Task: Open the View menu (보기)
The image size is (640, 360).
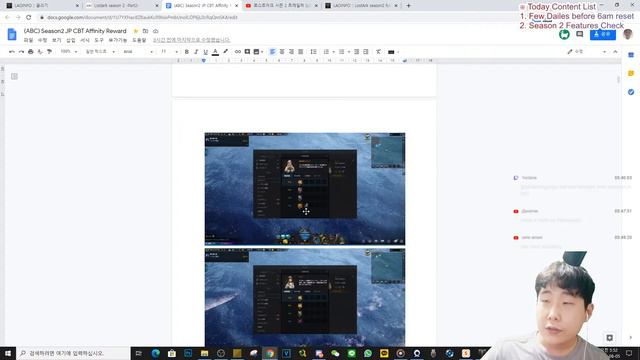Action: [56, 40]
